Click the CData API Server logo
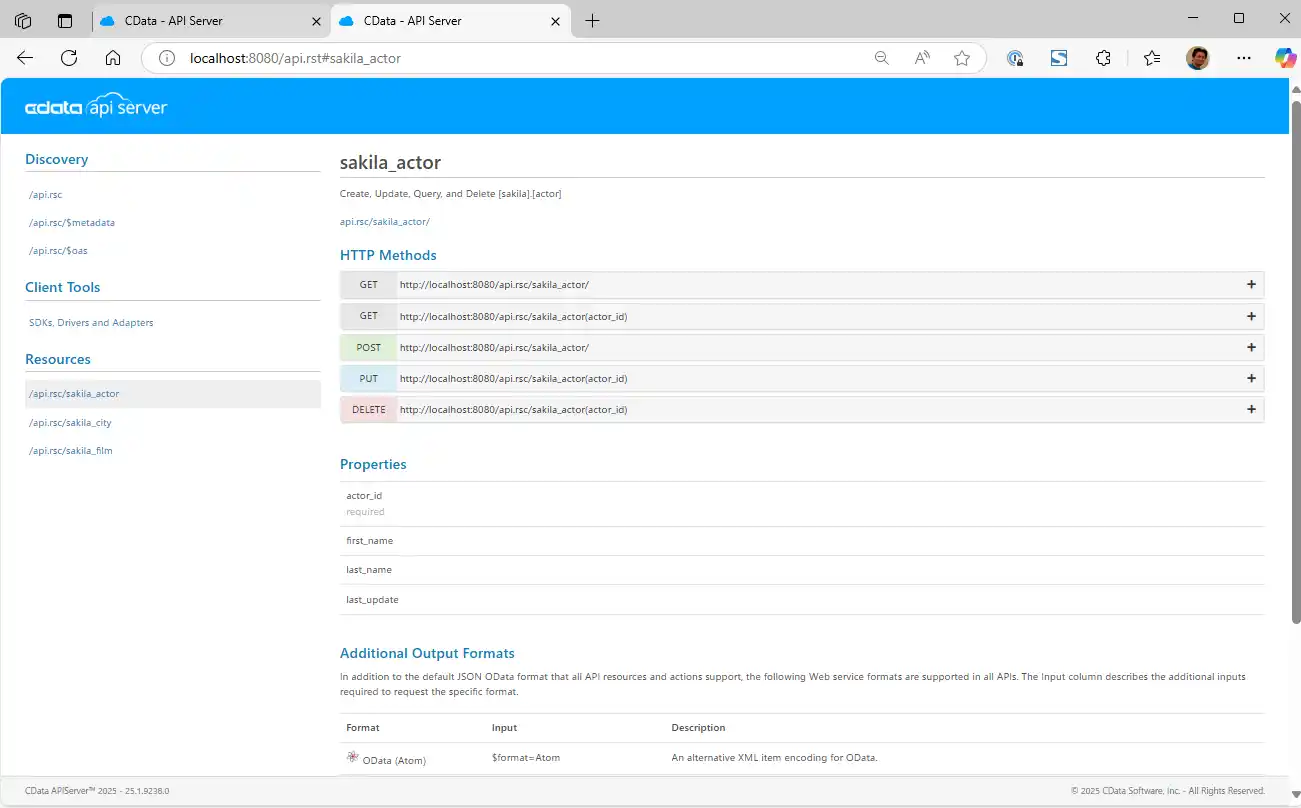Screen dimensions: 1301x808 [x=96, y=108]
